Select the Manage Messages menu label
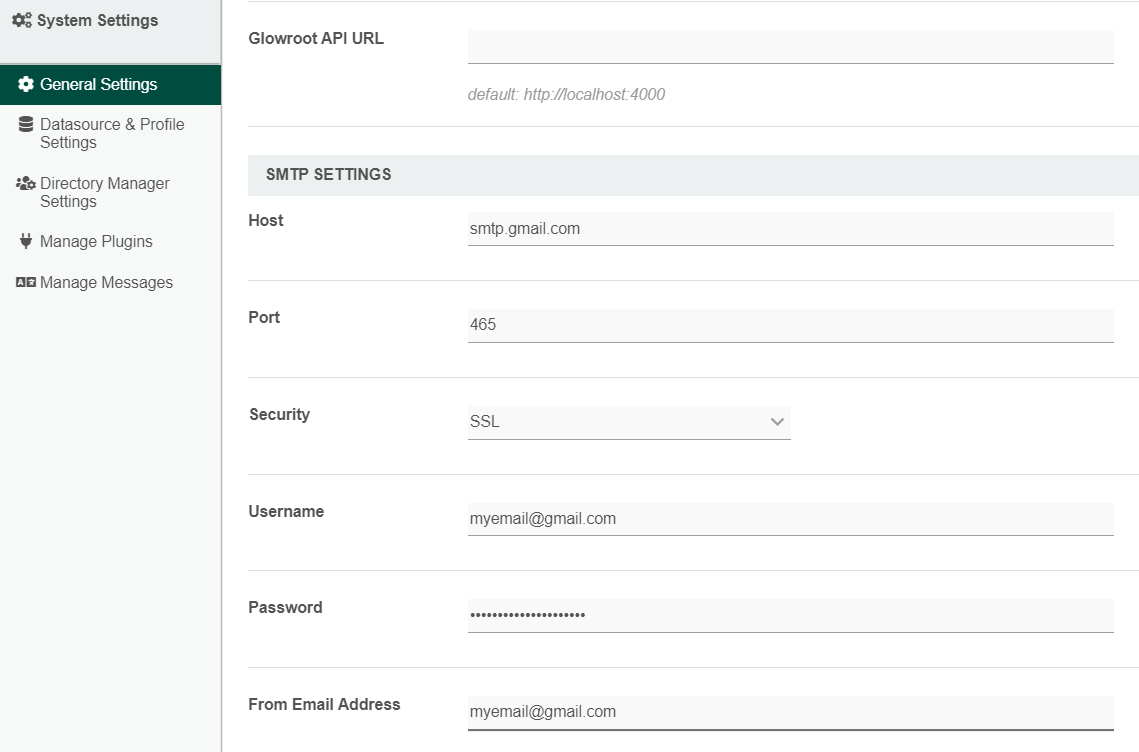 [106, 283]
